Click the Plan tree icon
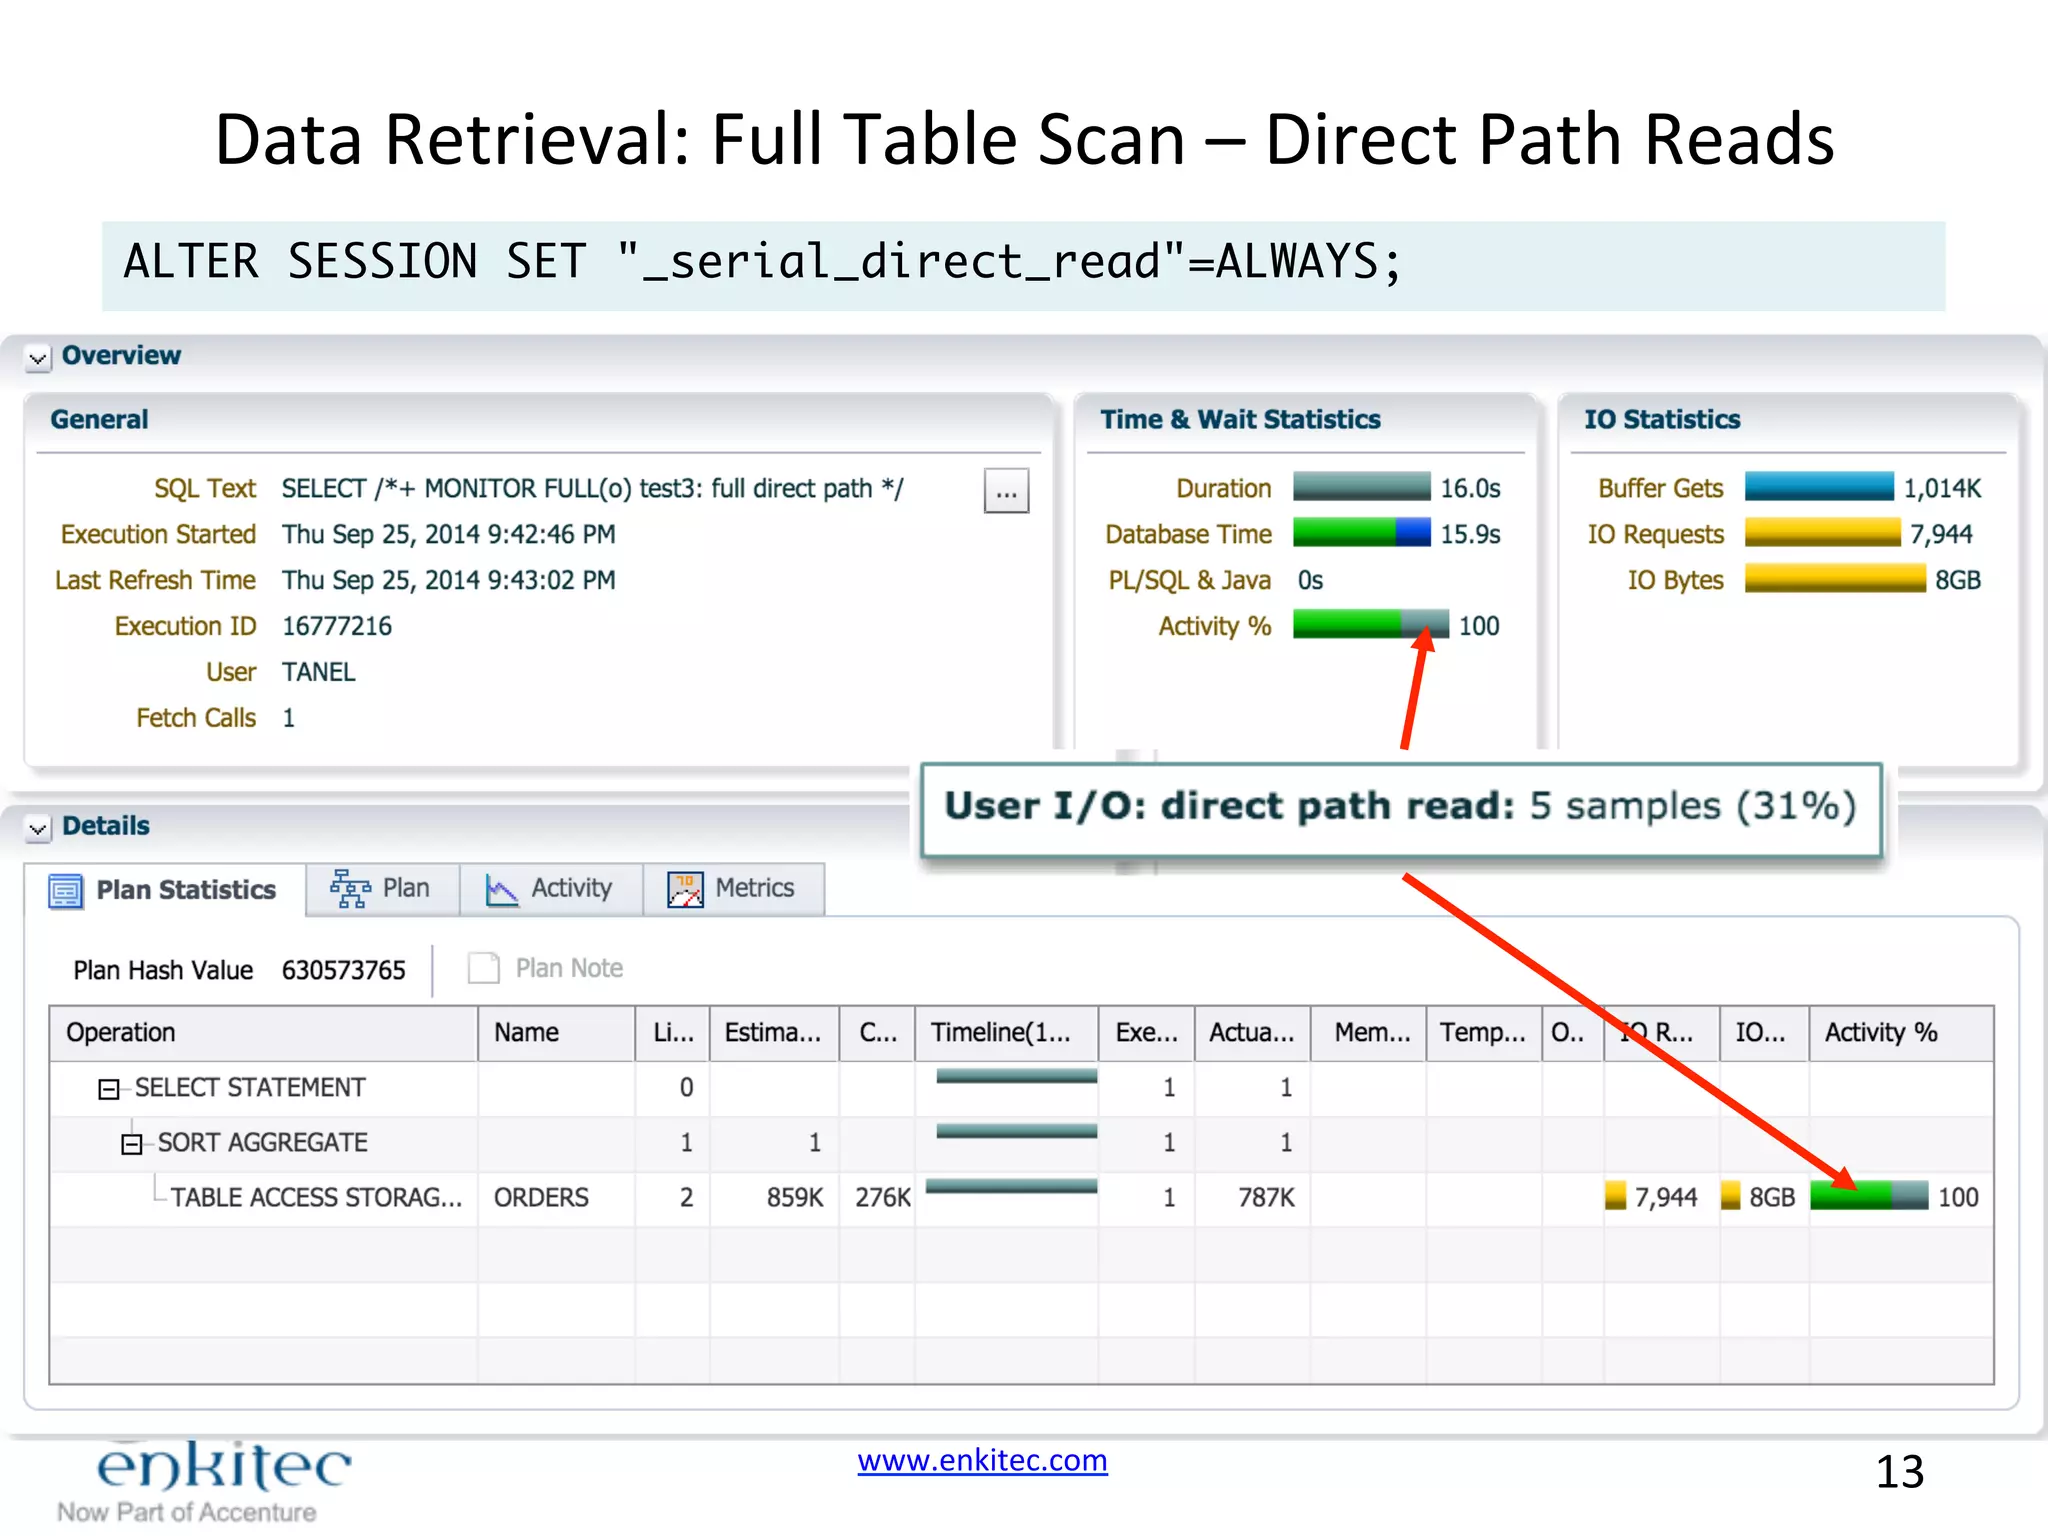This screenshot has width=2048, height=1536. [350, 888]
